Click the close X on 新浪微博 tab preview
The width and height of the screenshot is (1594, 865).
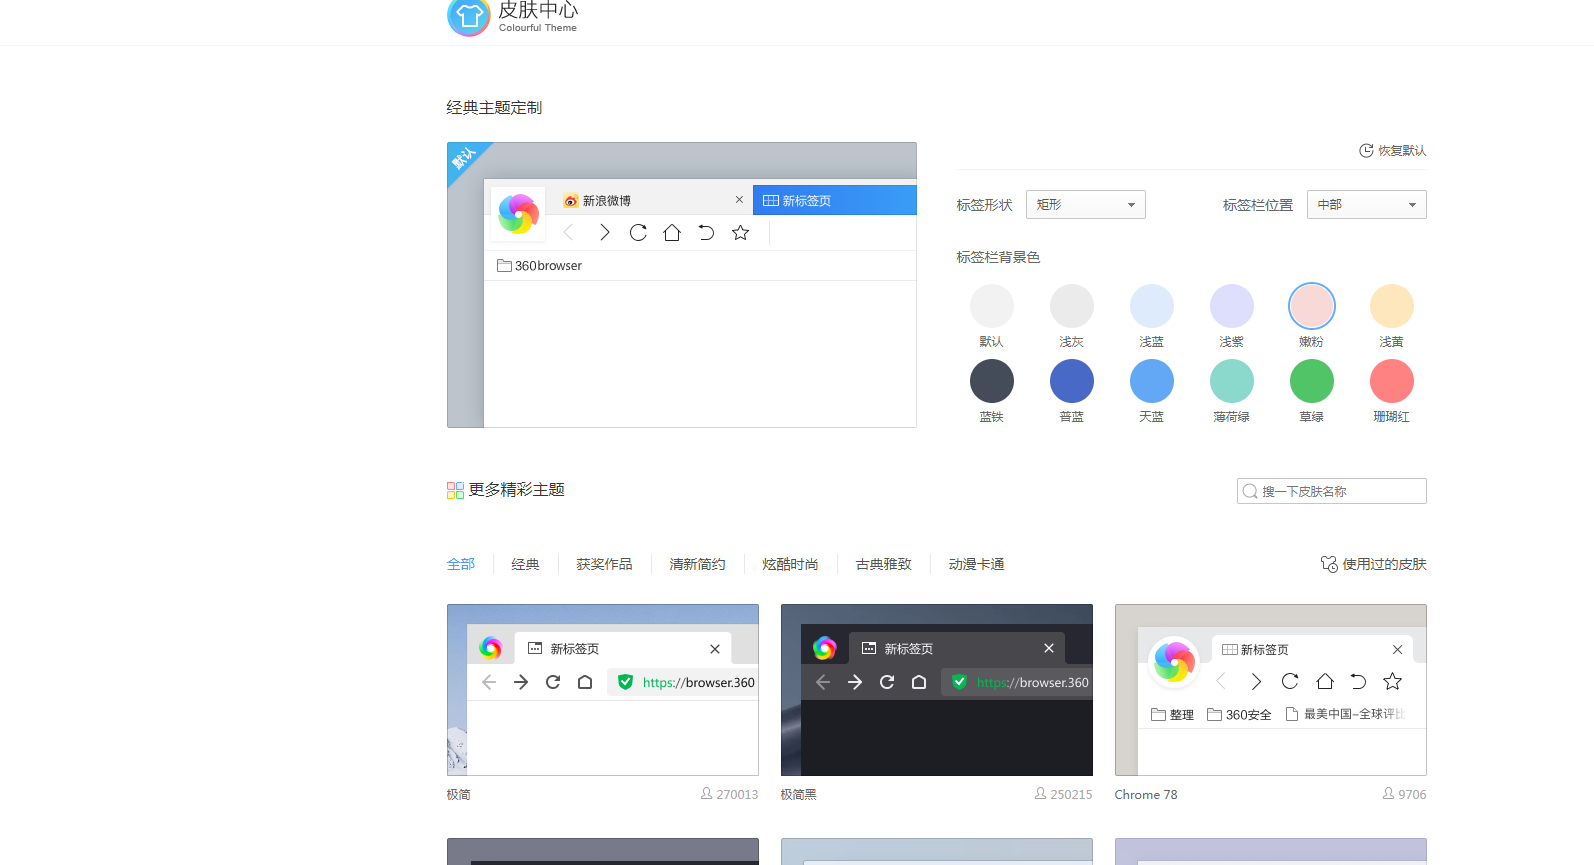pos(739,200)
